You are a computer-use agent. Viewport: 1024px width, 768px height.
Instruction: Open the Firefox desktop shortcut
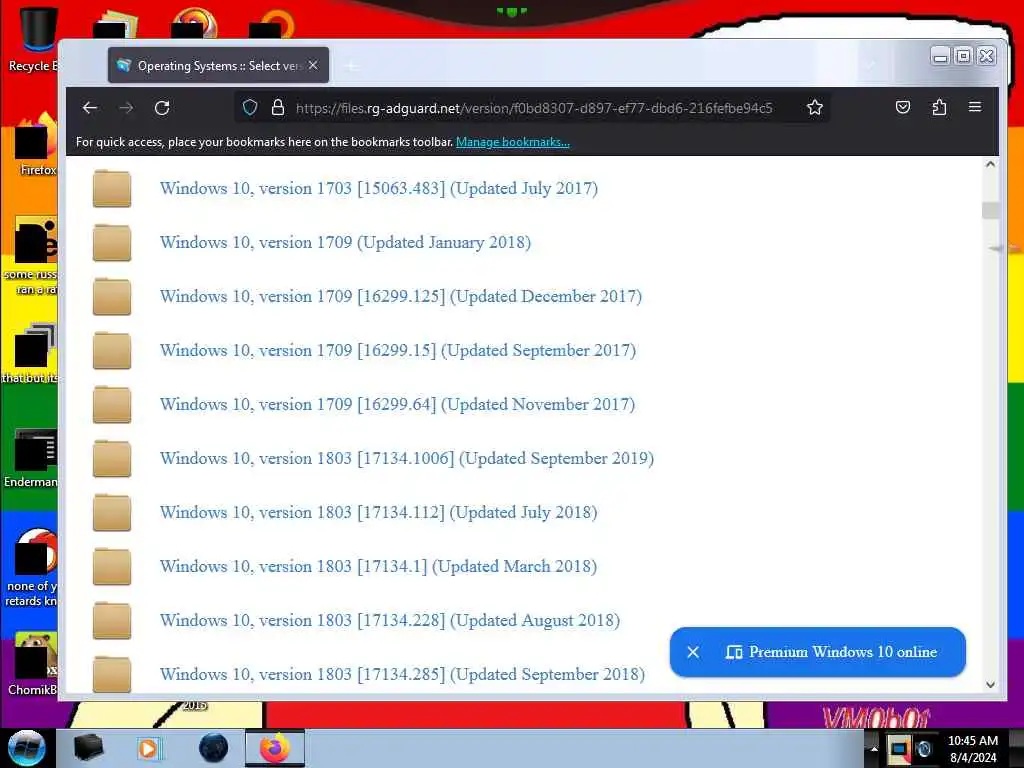(x=37, y=144)
